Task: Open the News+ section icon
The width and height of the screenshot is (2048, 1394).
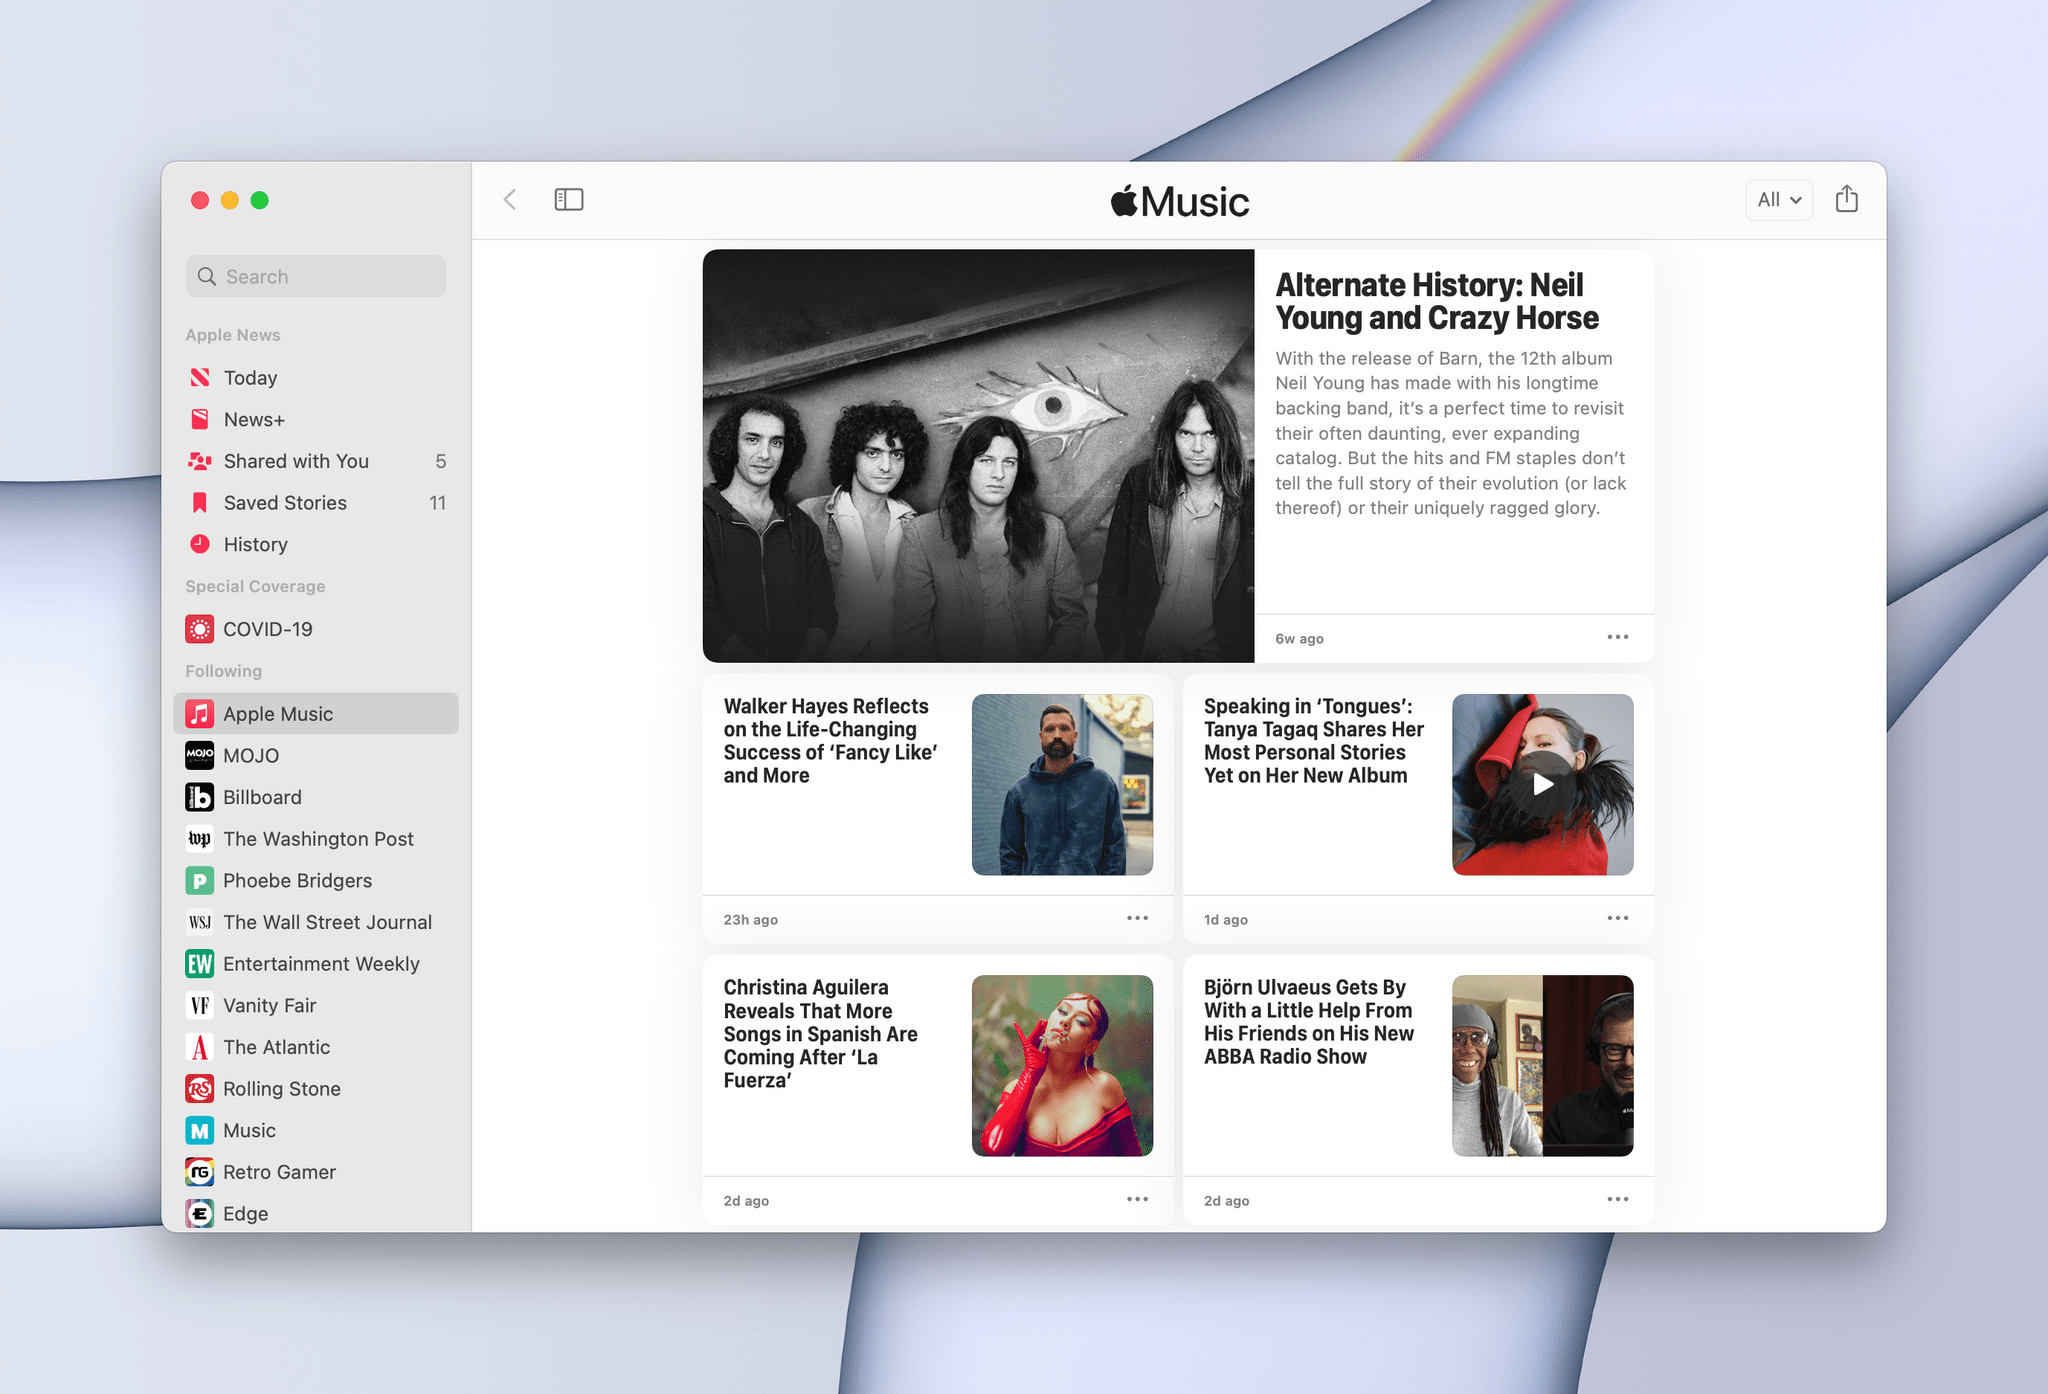Action: pyautogui.click(x=200, y=419)
